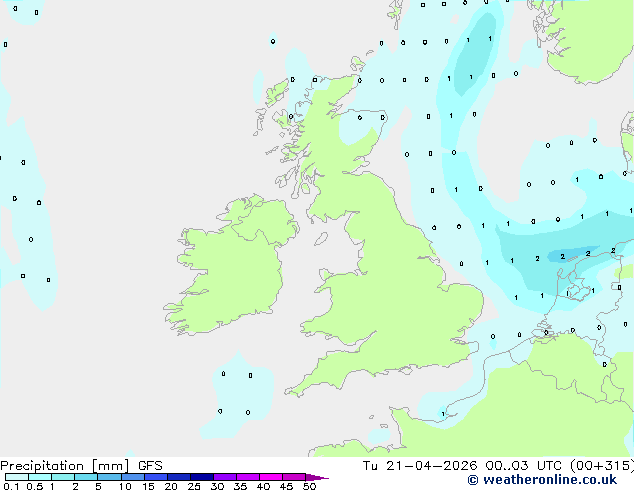Click the '20' legend label
634x490 pixels.
pos(171,486)
